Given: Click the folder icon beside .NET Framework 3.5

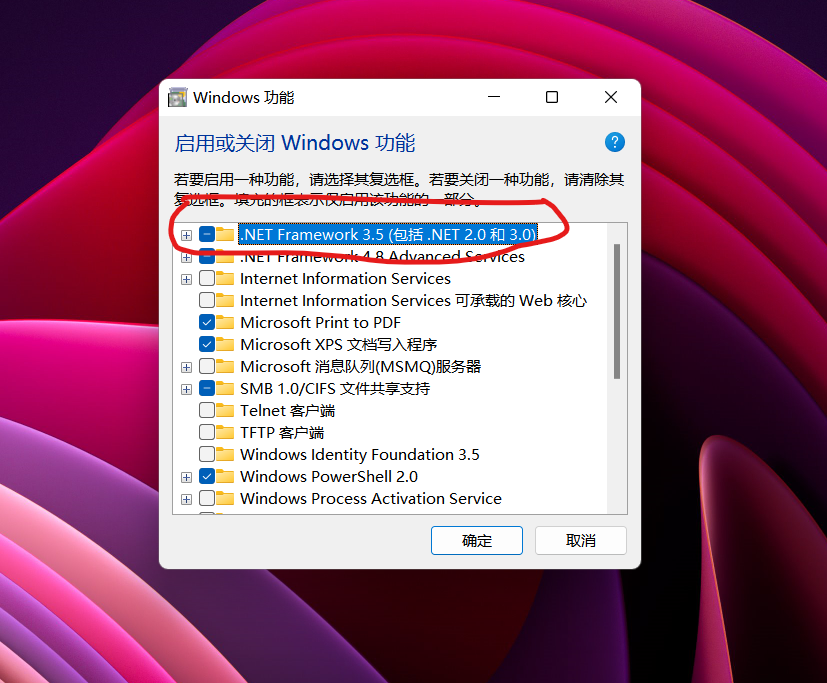Looking at the screenshot, I should 225,234.
